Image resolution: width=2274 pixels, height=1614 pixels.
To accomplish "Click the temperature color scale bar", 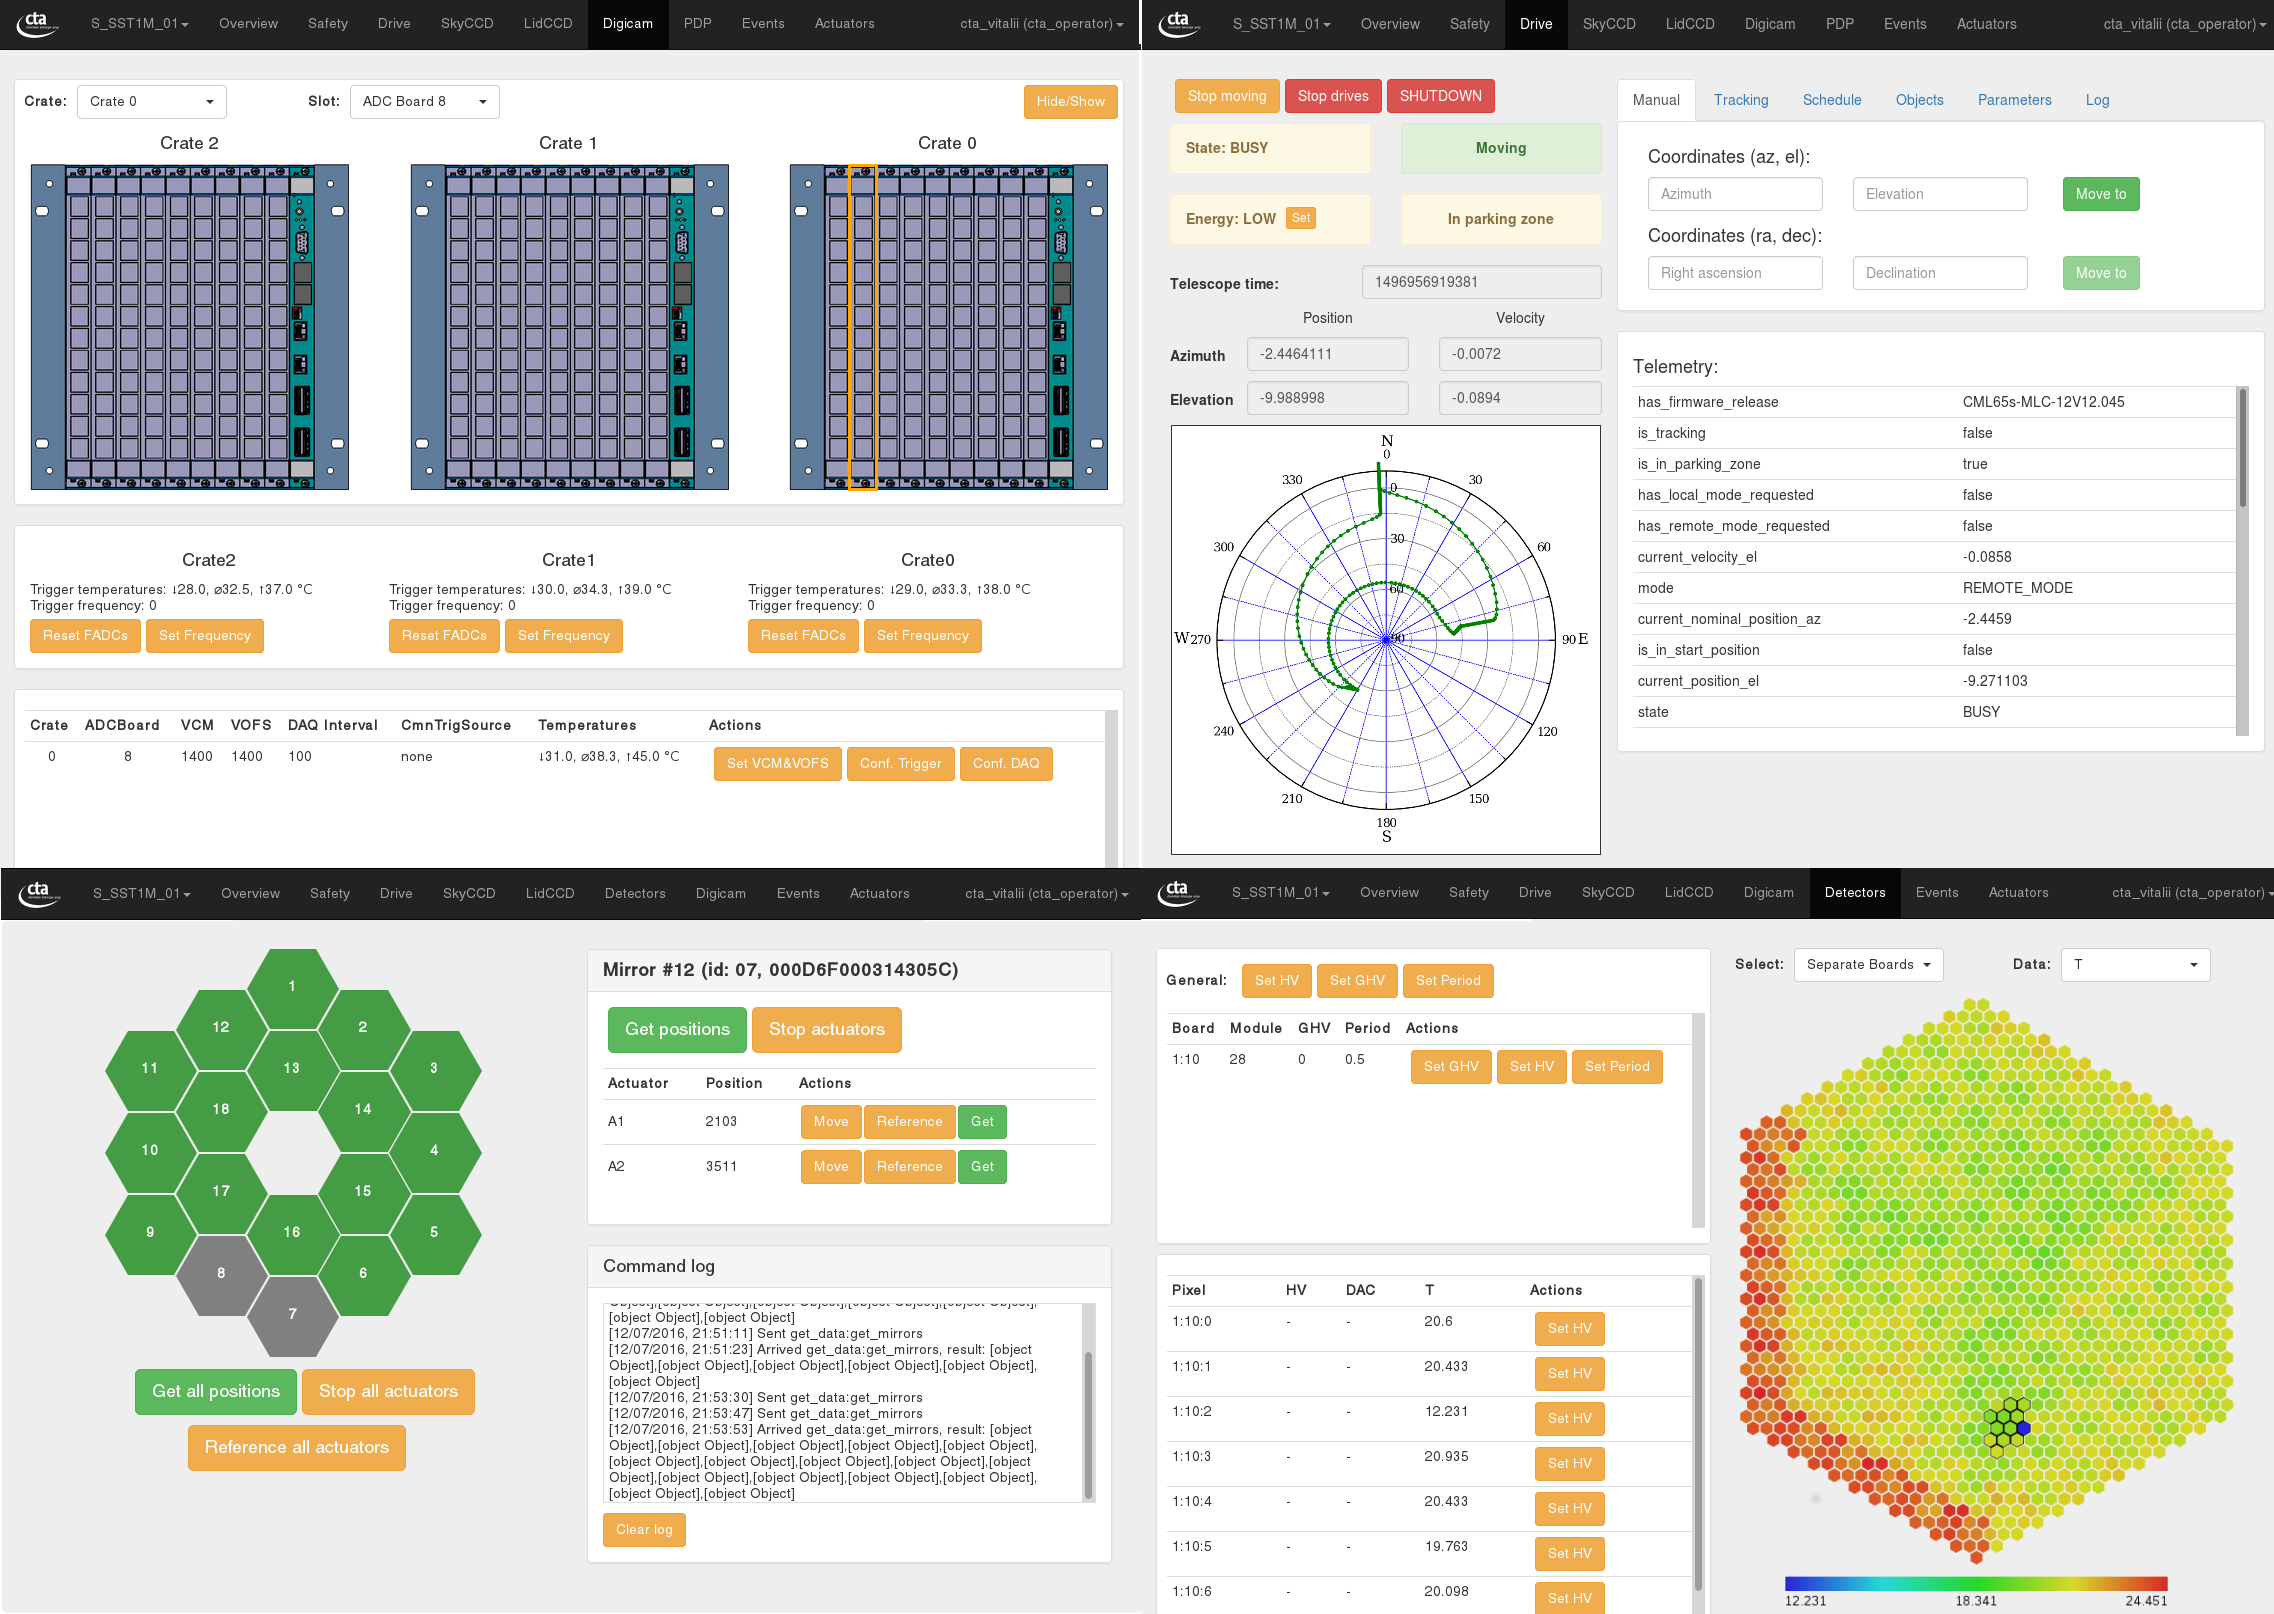I will pyautogui.click(x=1975, y=1583).
